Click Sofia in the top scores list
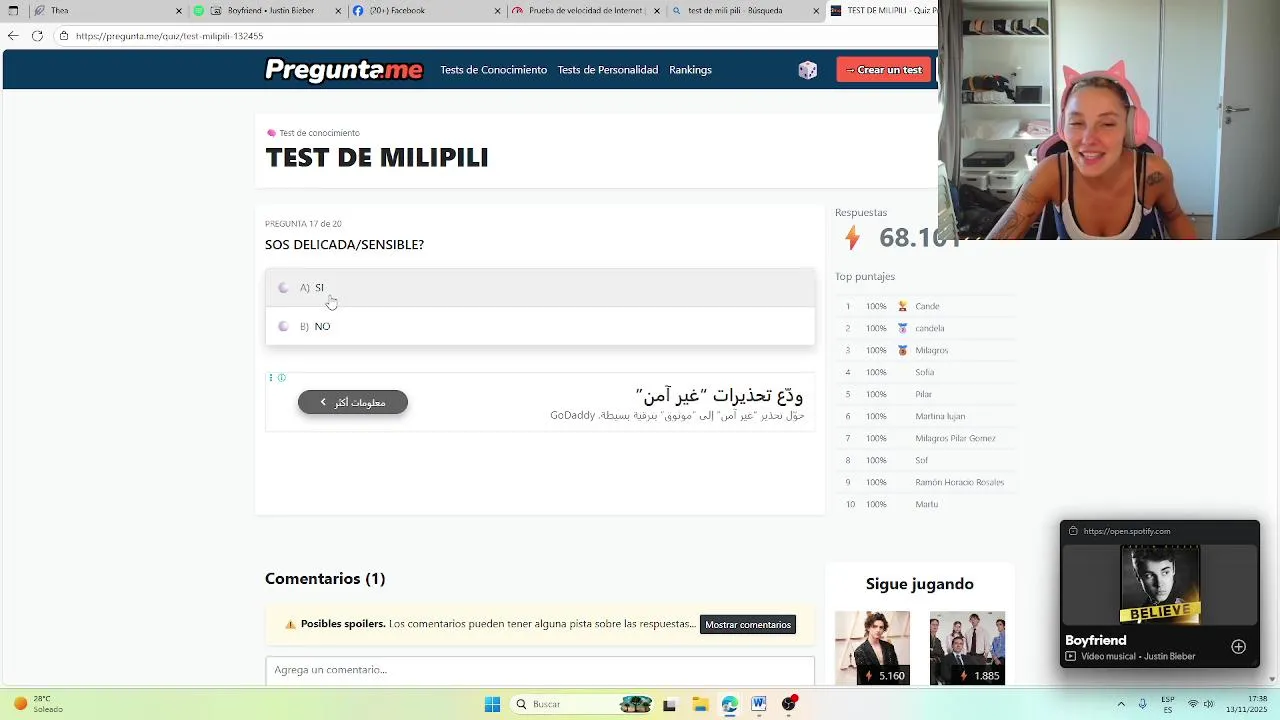1280x720 pixels. tap(925, 372)
